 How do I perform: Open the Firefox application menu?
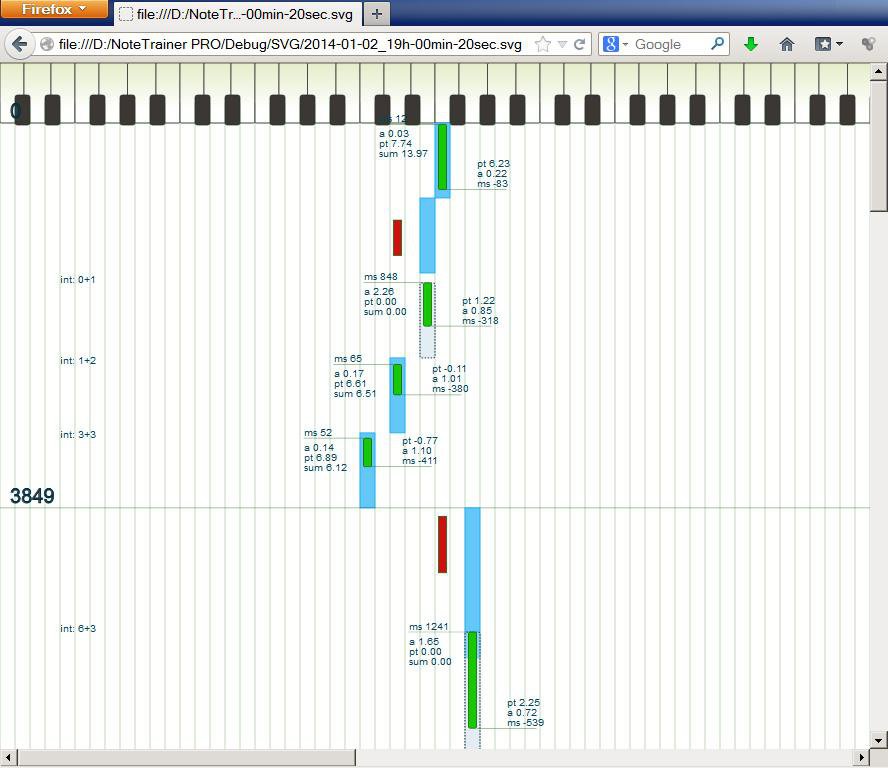point(54,9)
